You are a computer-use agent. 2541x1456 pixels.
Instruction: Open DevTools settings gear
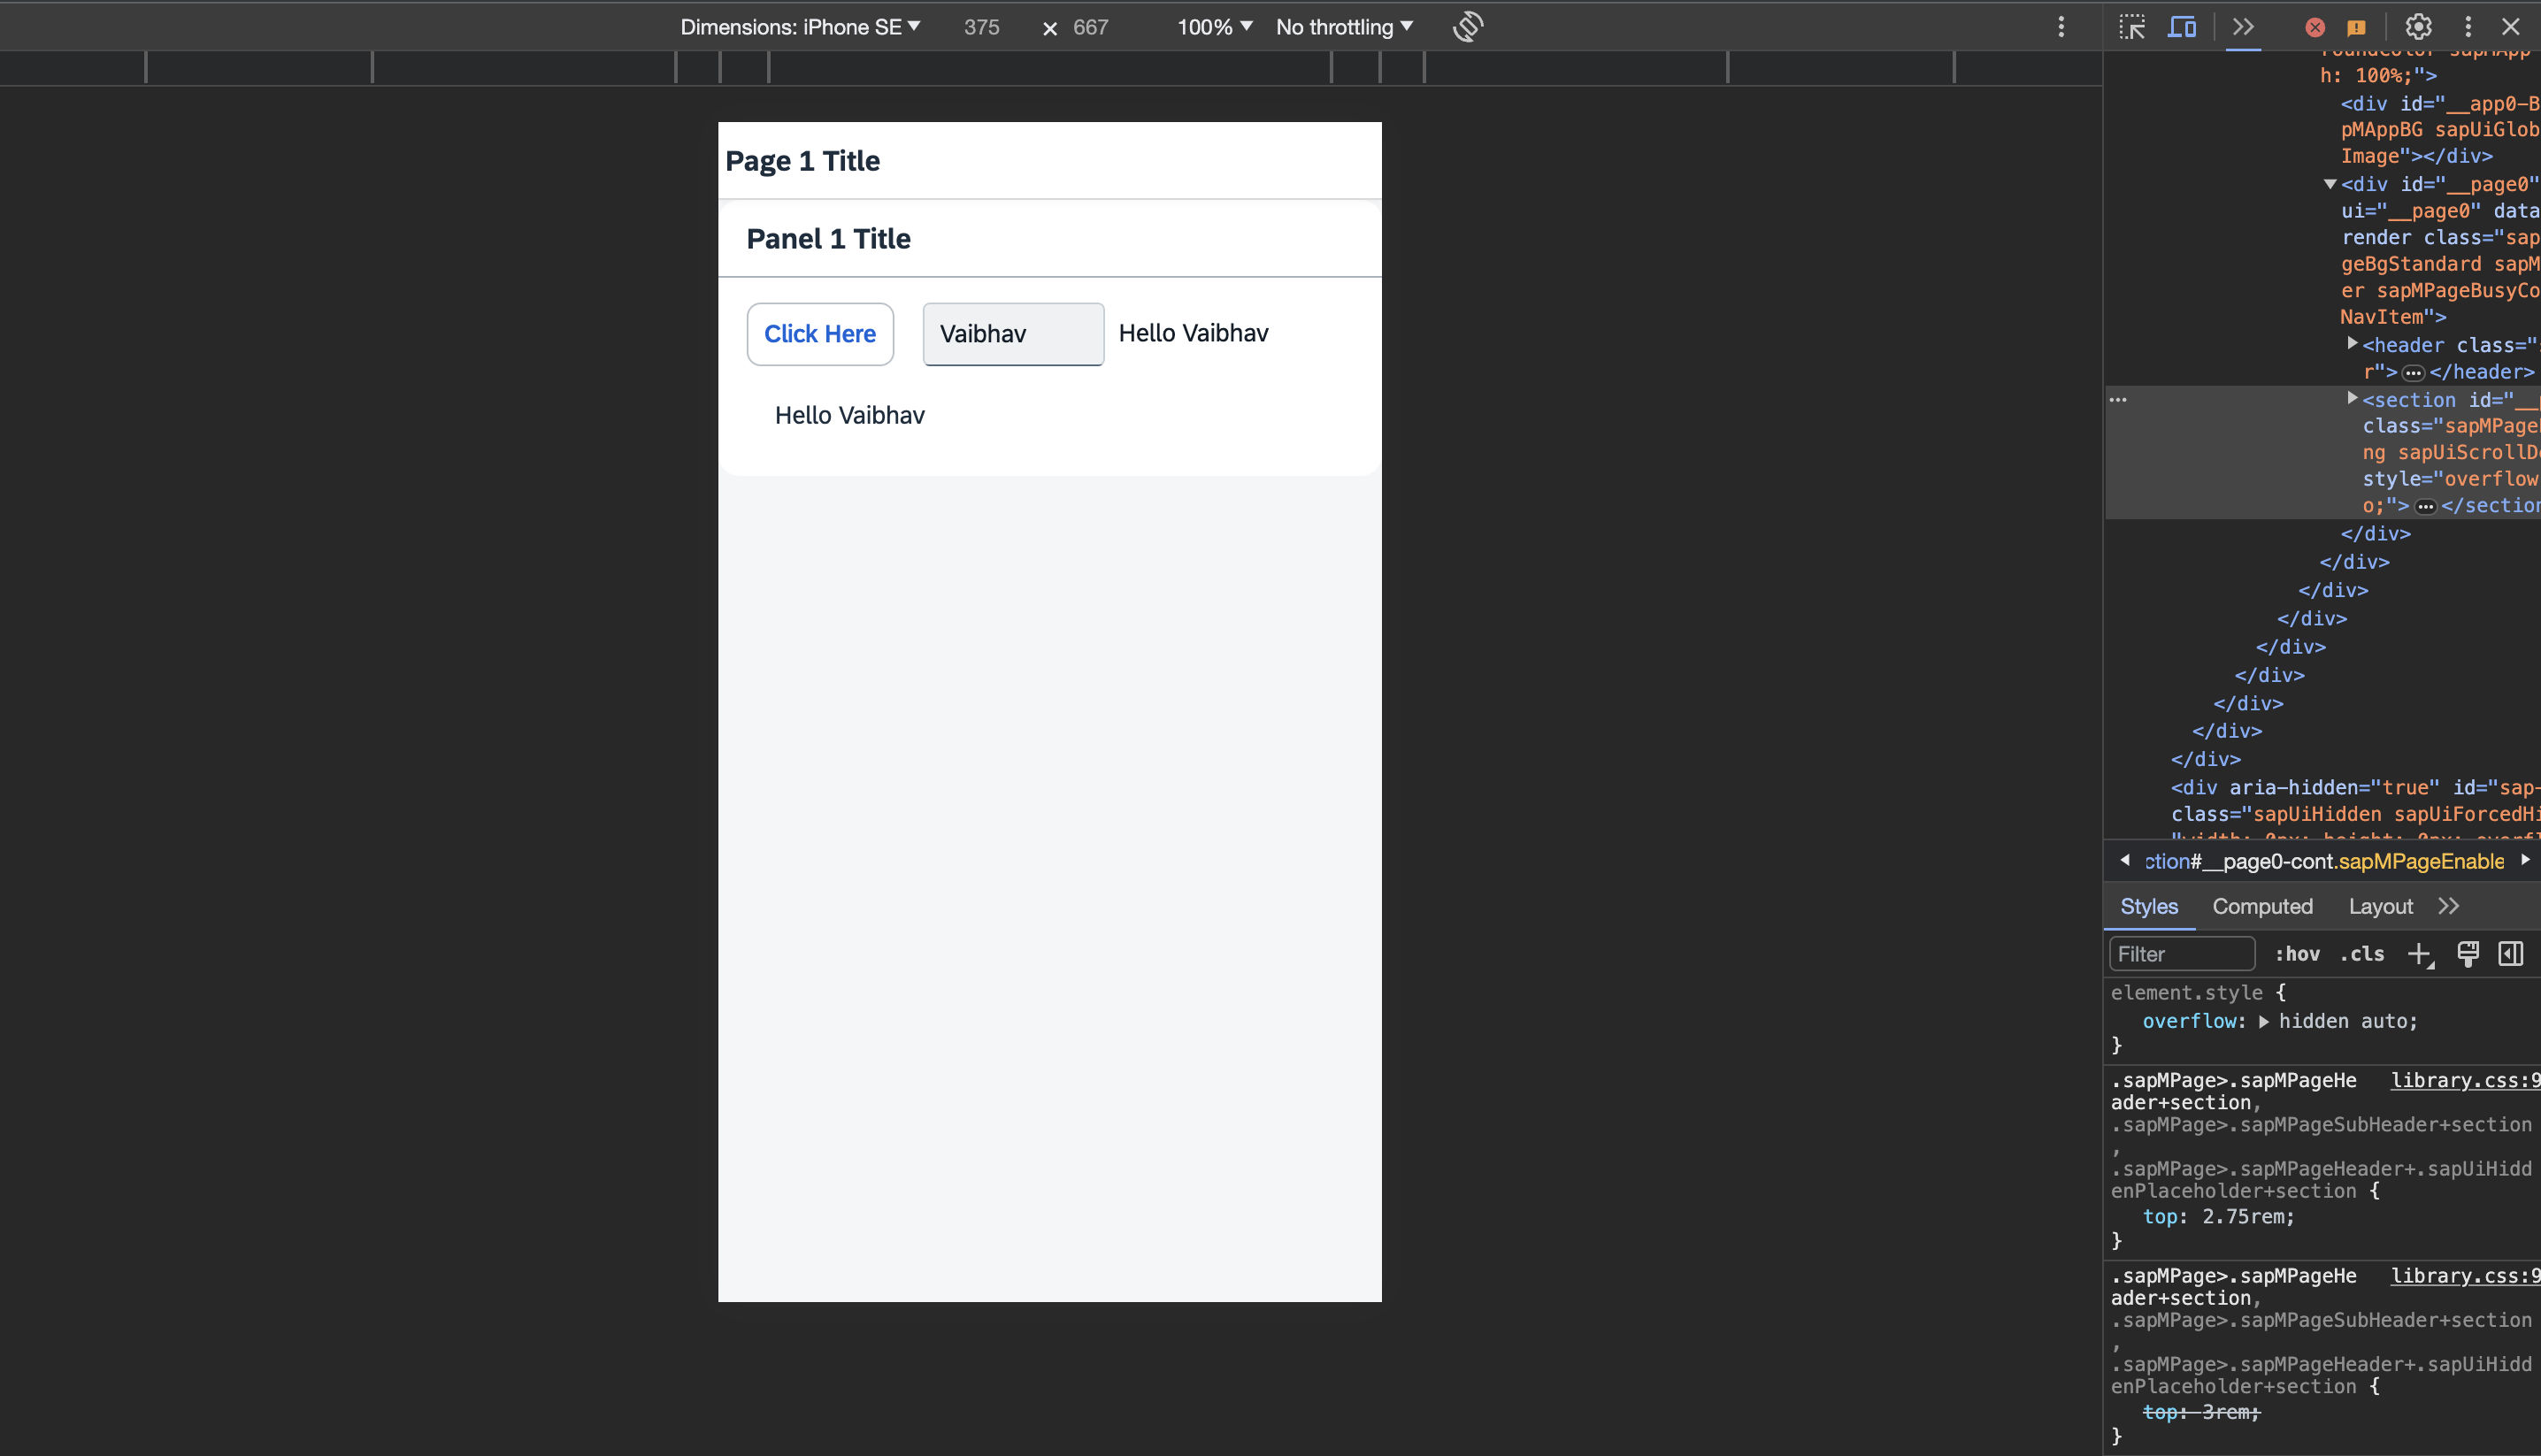pyautogui.click(x=2418, y=27)
